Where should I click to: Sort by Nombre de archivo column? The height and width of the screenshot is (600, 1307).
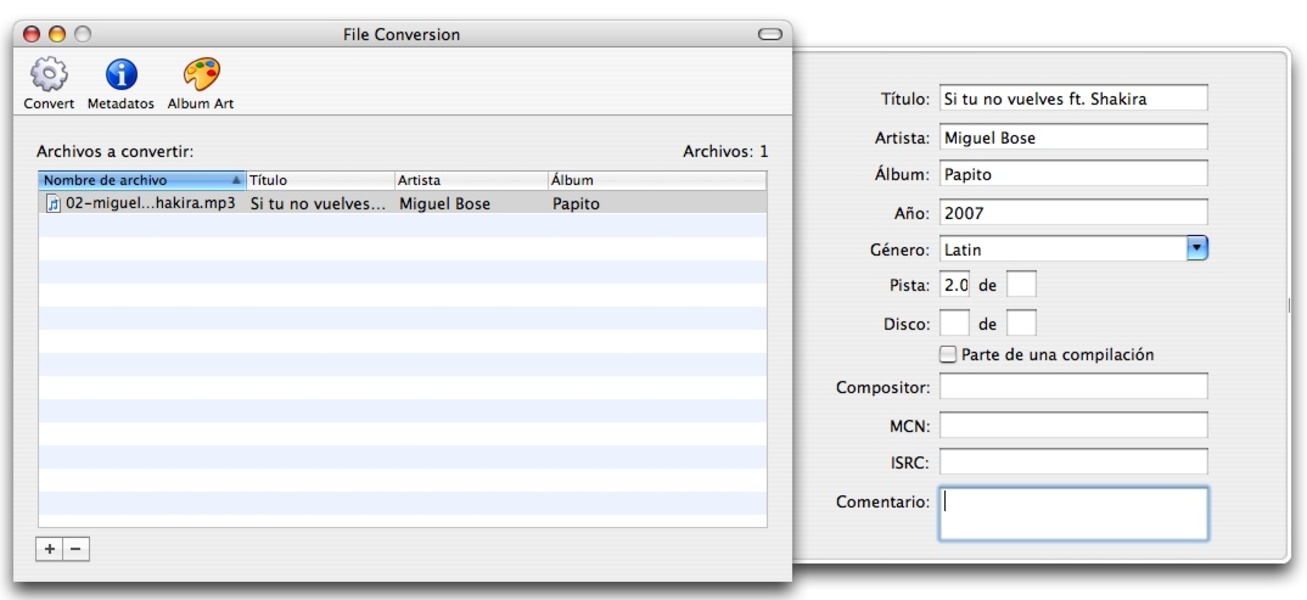point(140,181)
